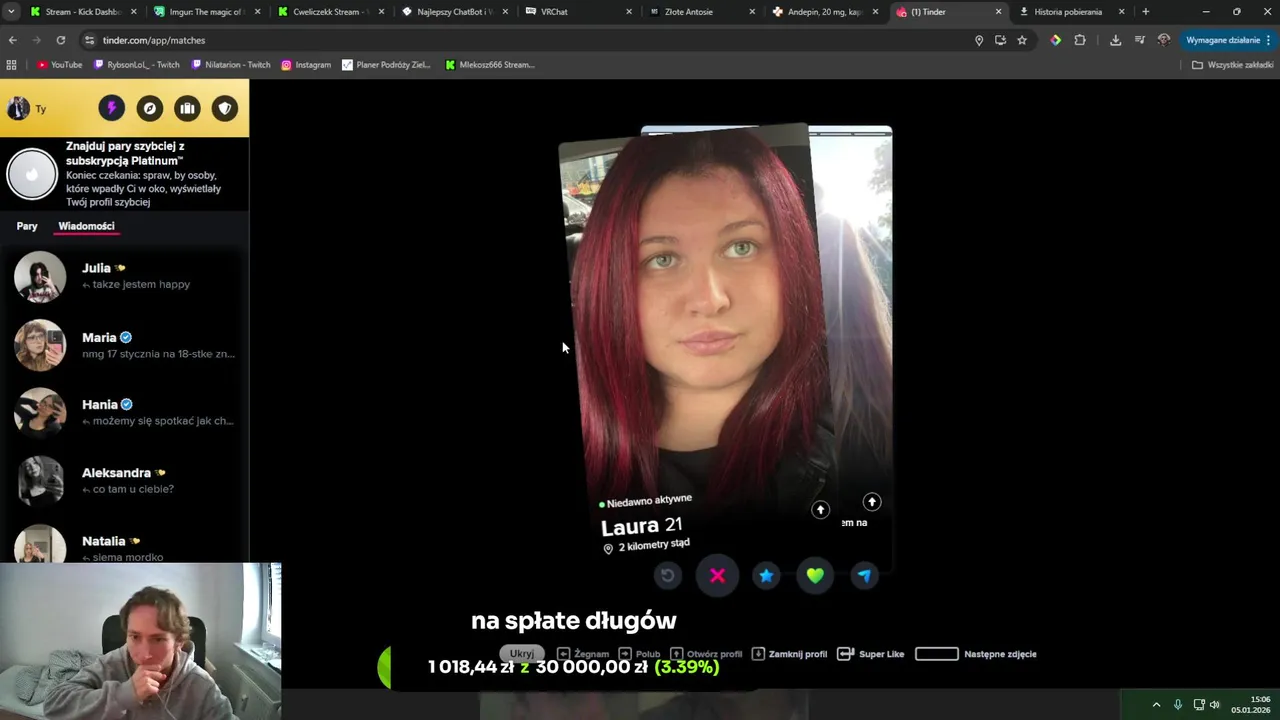The image size is (1280, 720).
Task: Open the Wszystkie zakładki folder
Action: point(1233,65)
